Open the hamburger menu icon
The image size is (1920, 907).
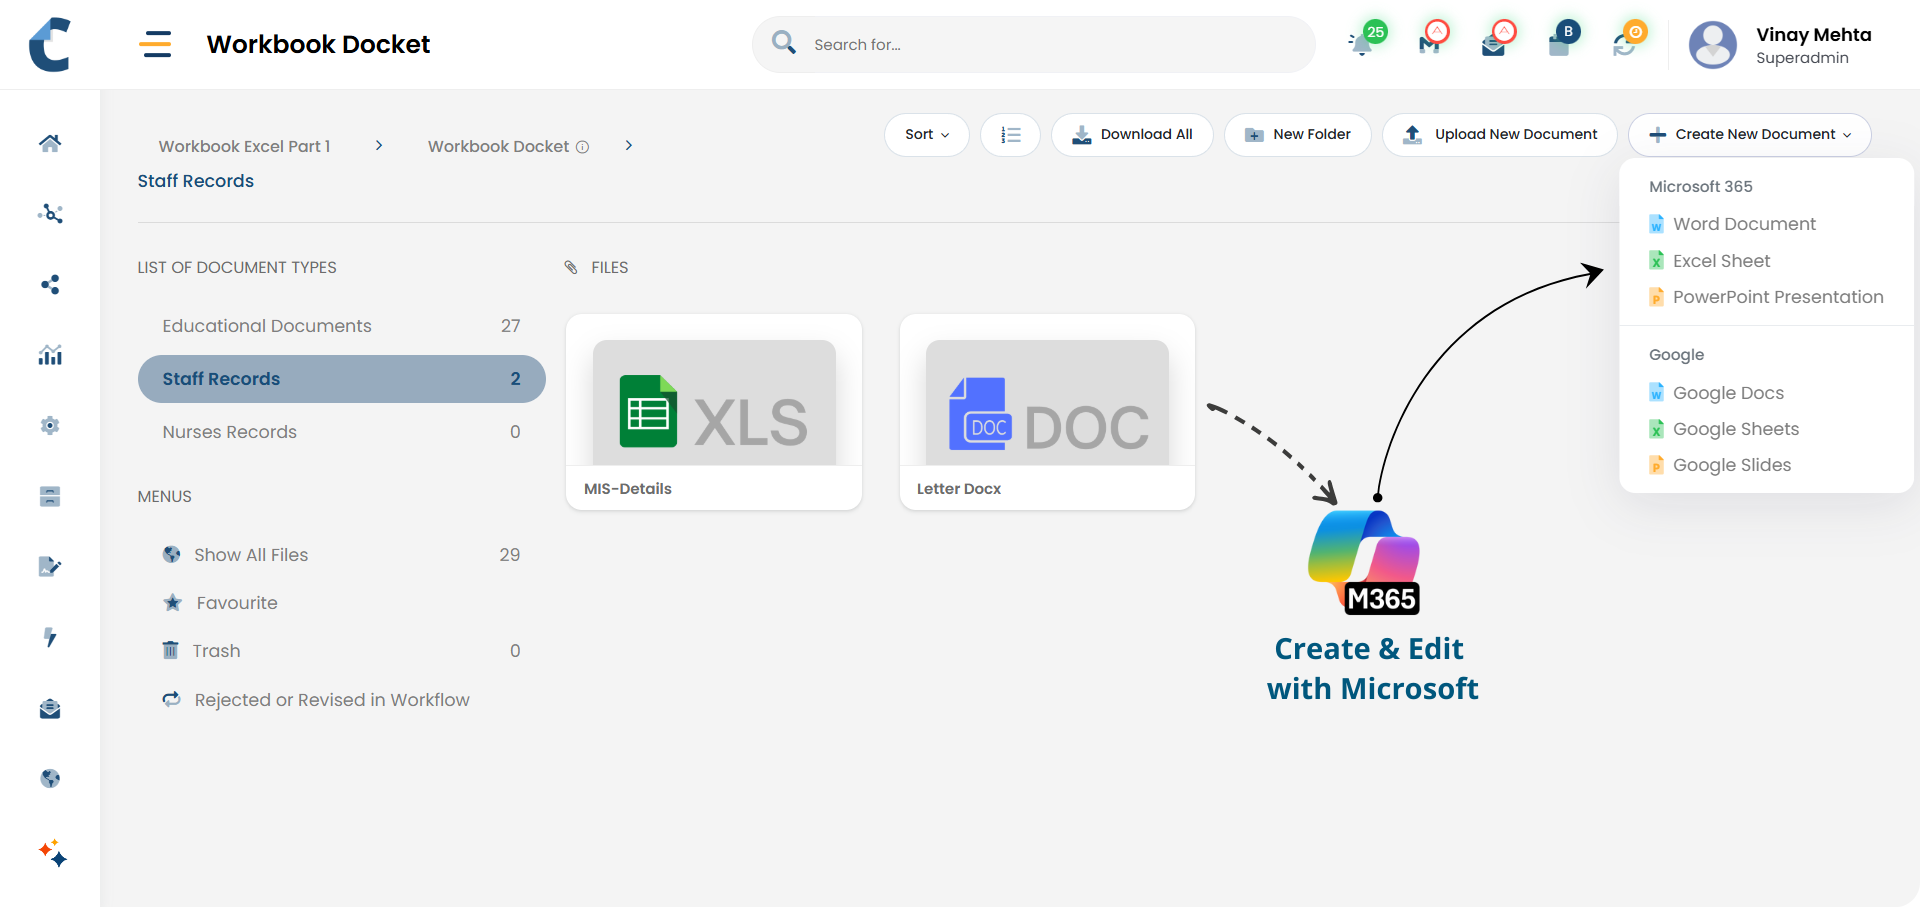(155, 44)
